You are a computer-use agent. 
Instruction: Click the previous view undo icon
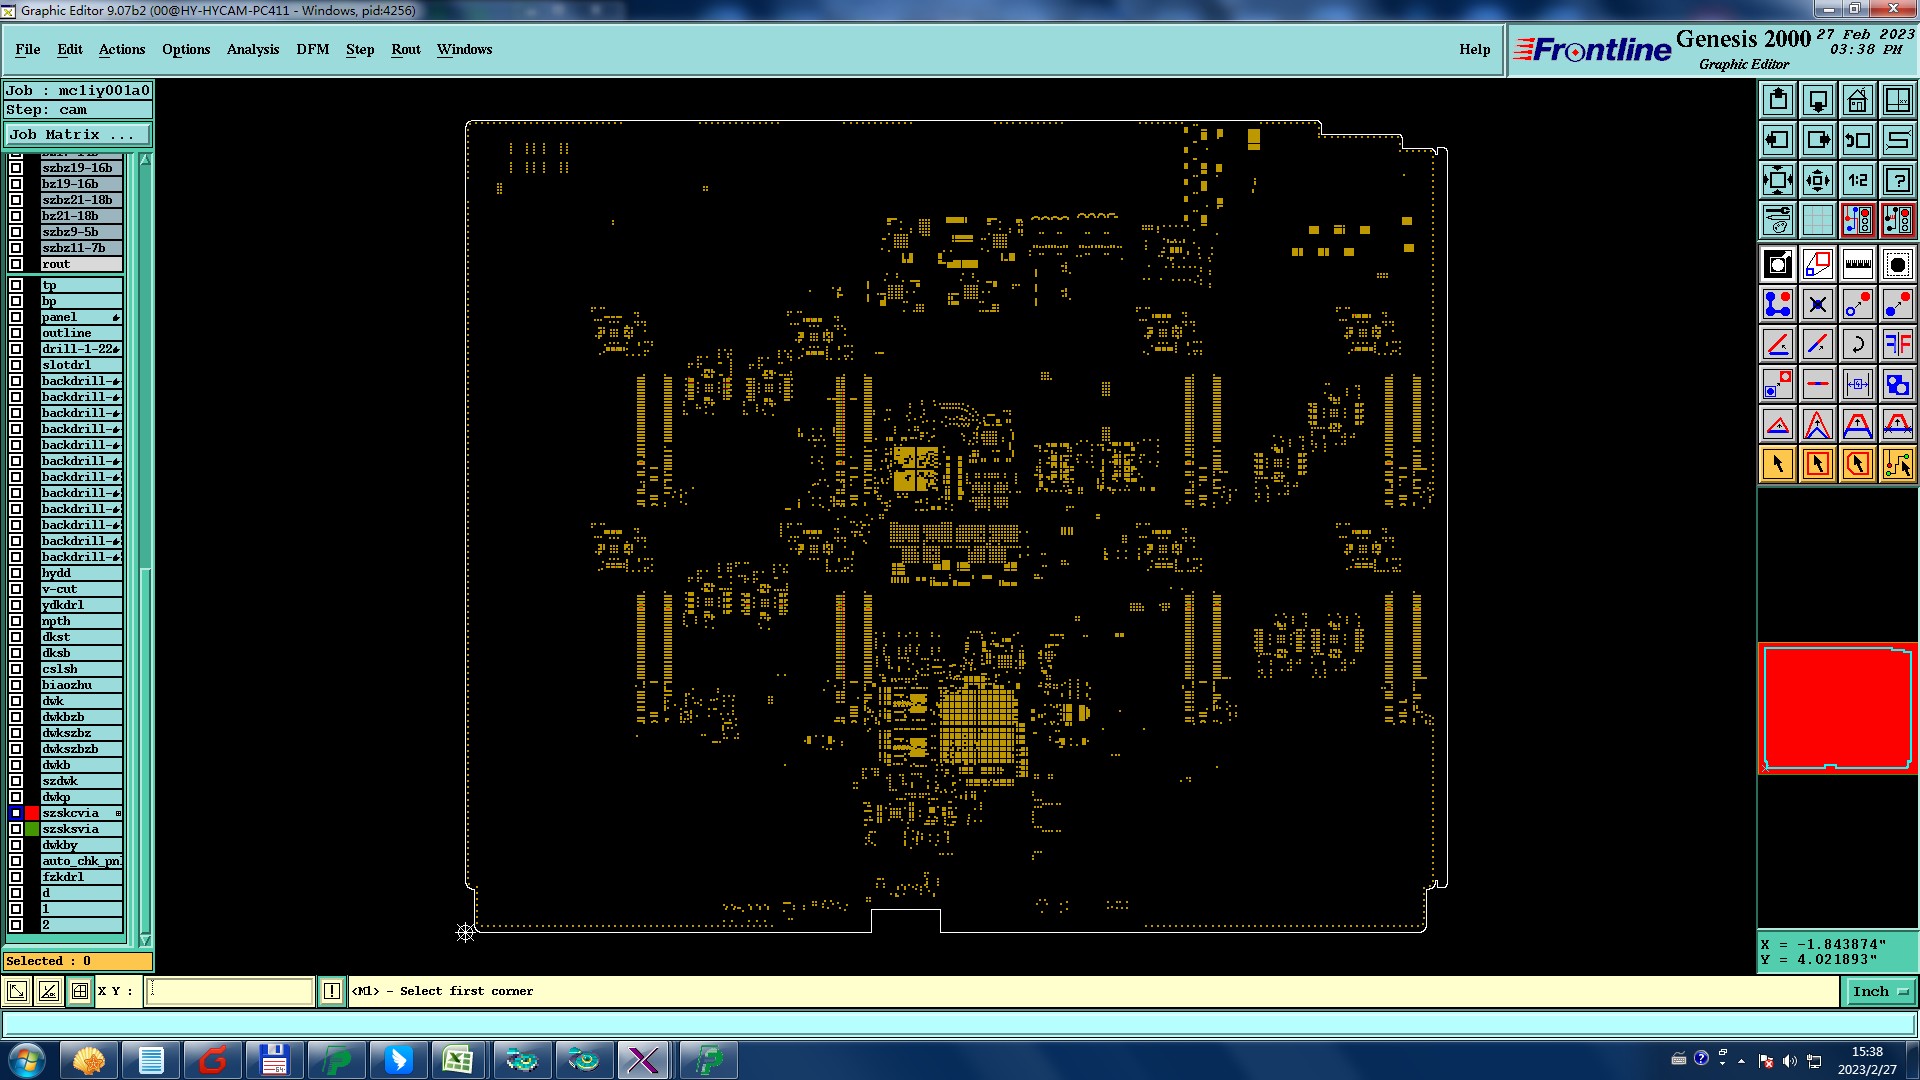(x=1858, y=140)
